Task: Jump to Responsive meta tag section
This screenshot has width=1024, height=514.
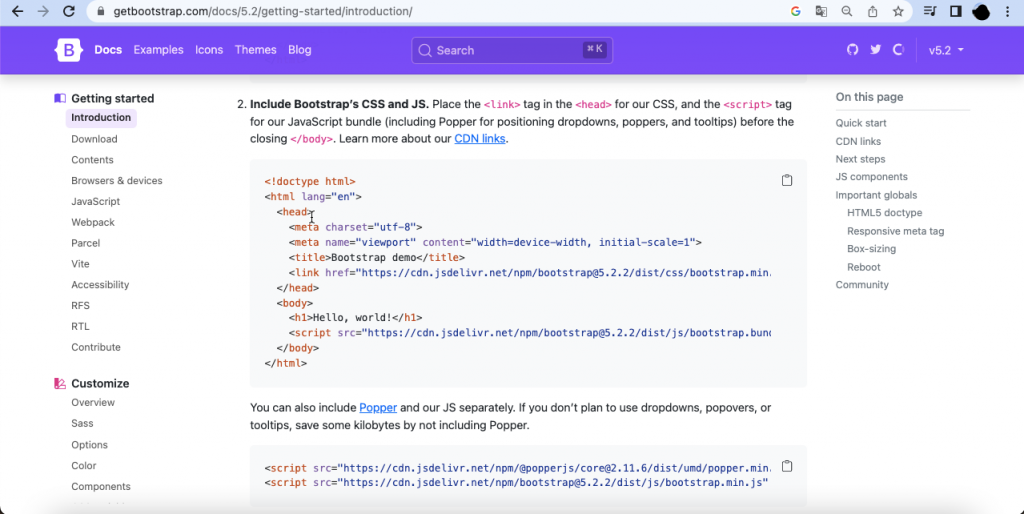Action: [895, 231]
